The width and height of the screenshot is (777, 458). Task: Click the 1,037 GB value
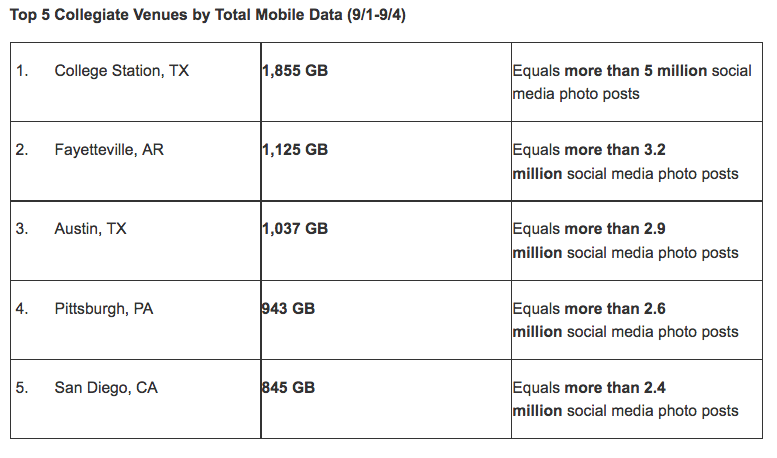pos(295,229)
